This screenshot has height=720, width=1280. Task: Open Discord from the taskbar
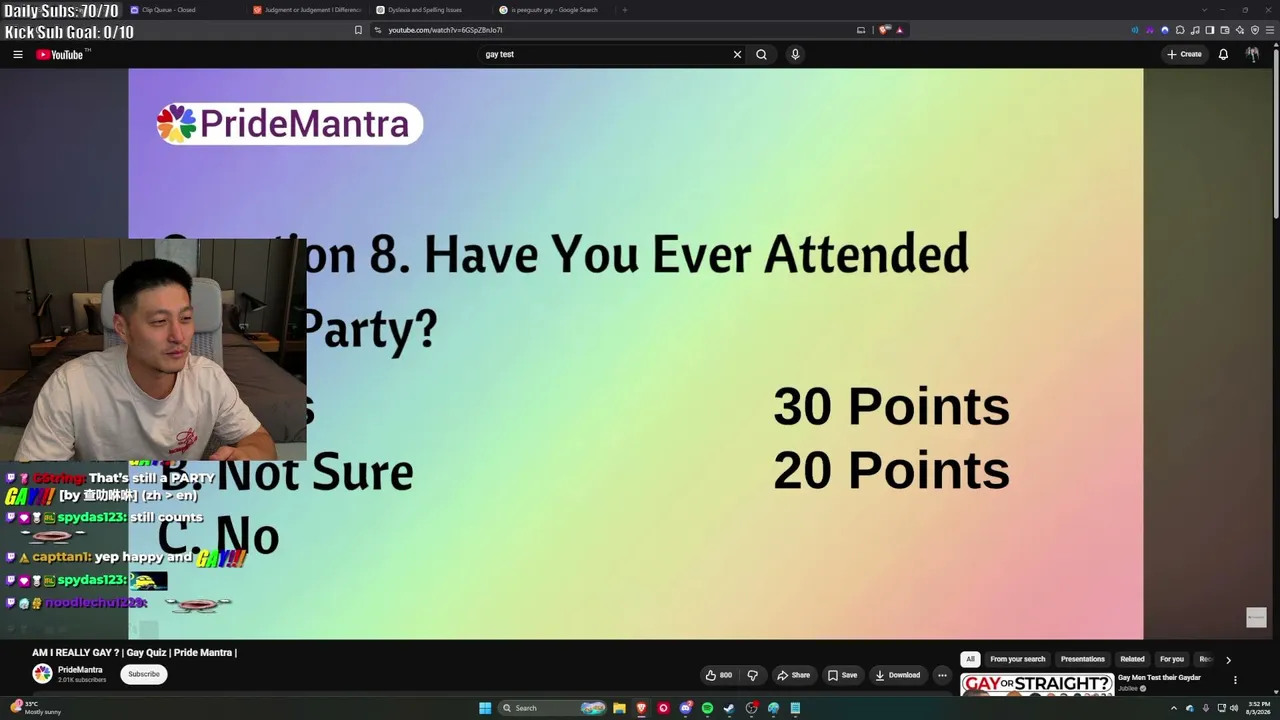[x=685, y=708]
